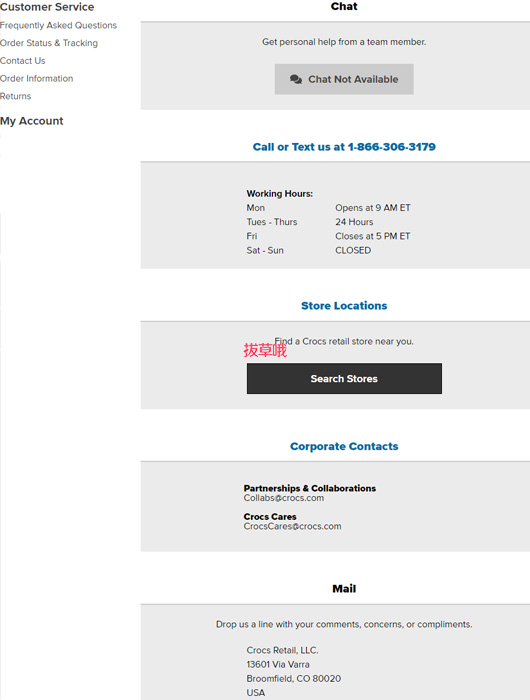Viewport: 530px width, 700px height.
Task: Open the Corporate Contacts heading link
Action: [x=344, y=446]
